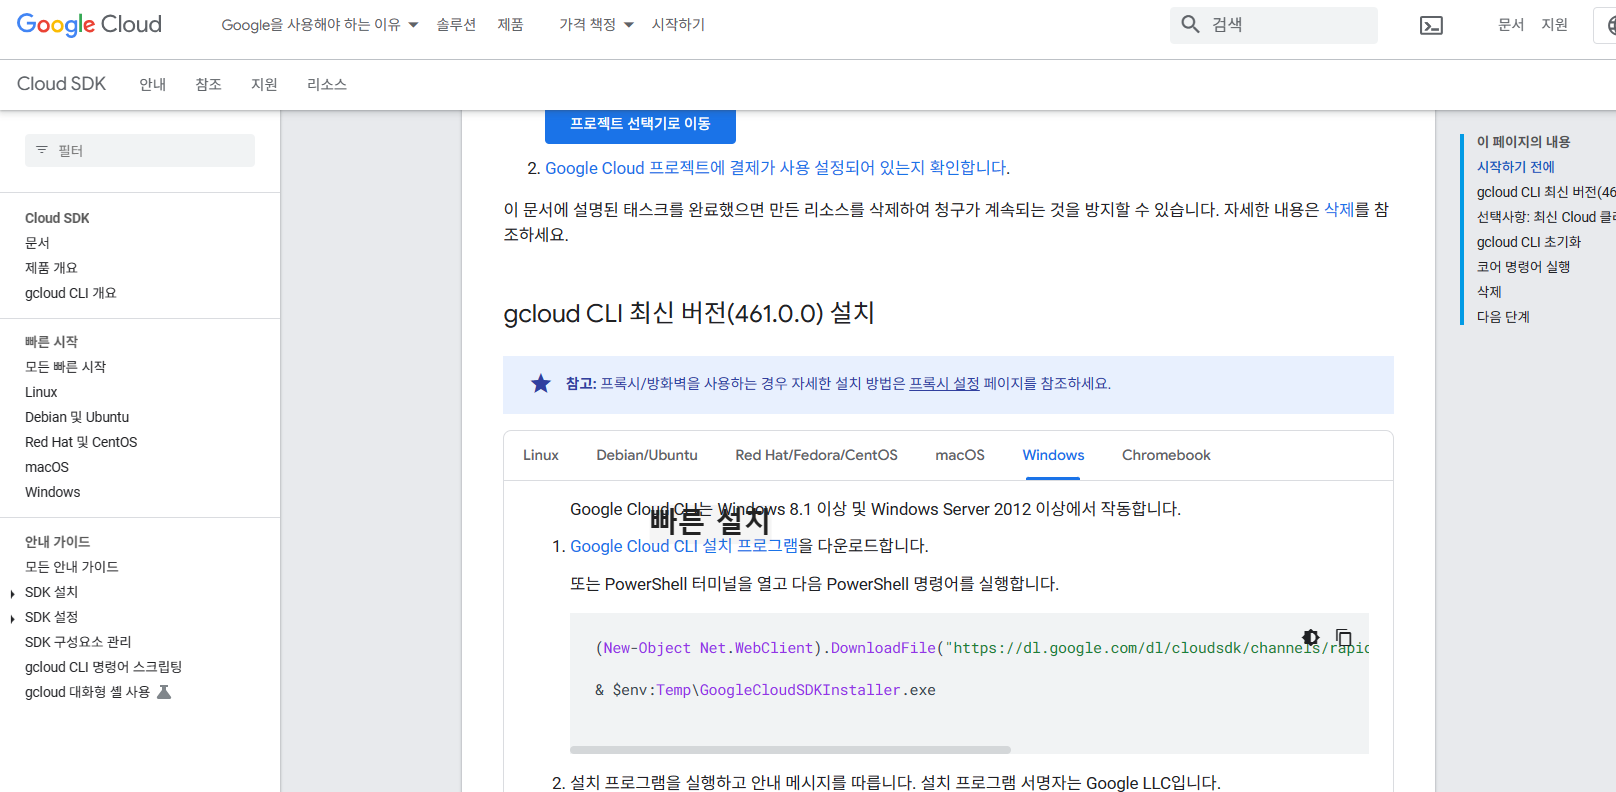This screenshot has height=792, width=1616.
Task: Switch to the 리소스 tab
Action: (x=327, y=84)
